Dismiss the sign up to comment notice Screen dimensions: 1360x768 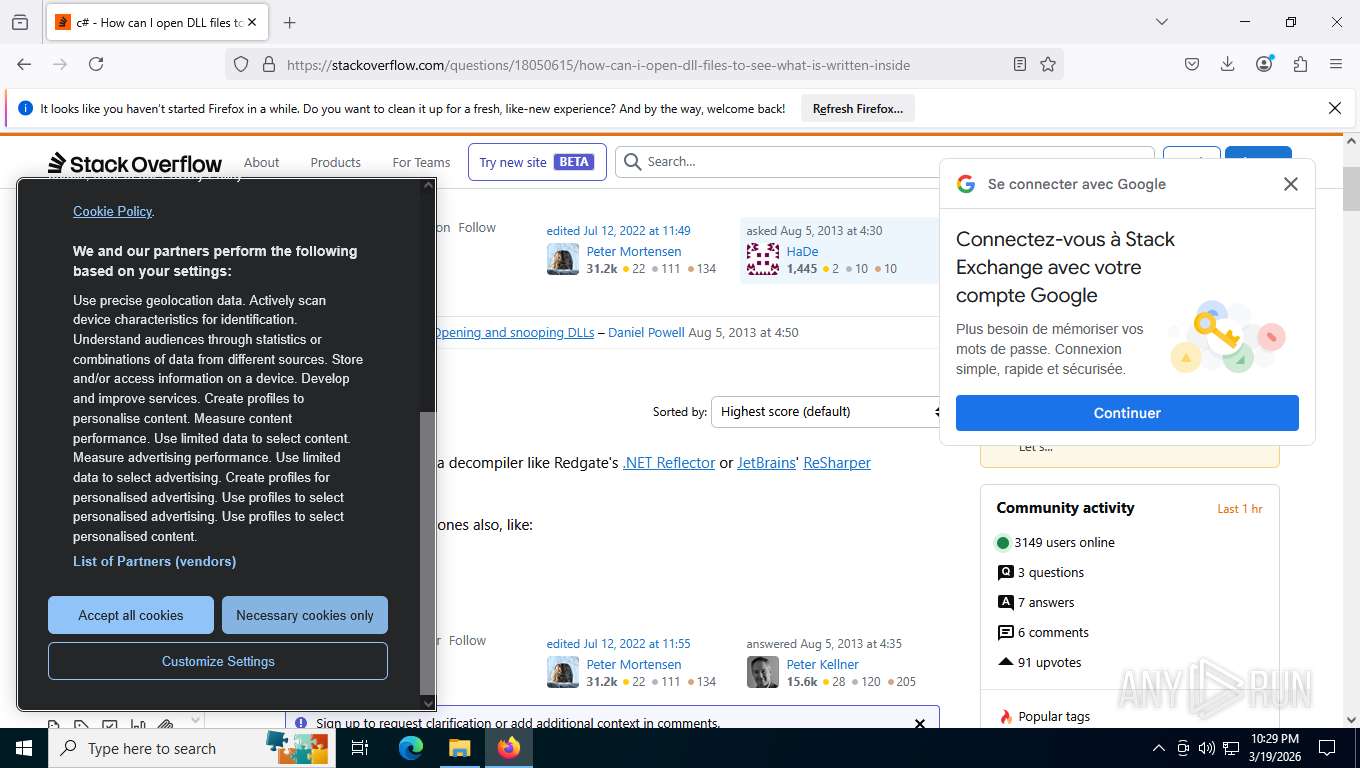[920, 723]
